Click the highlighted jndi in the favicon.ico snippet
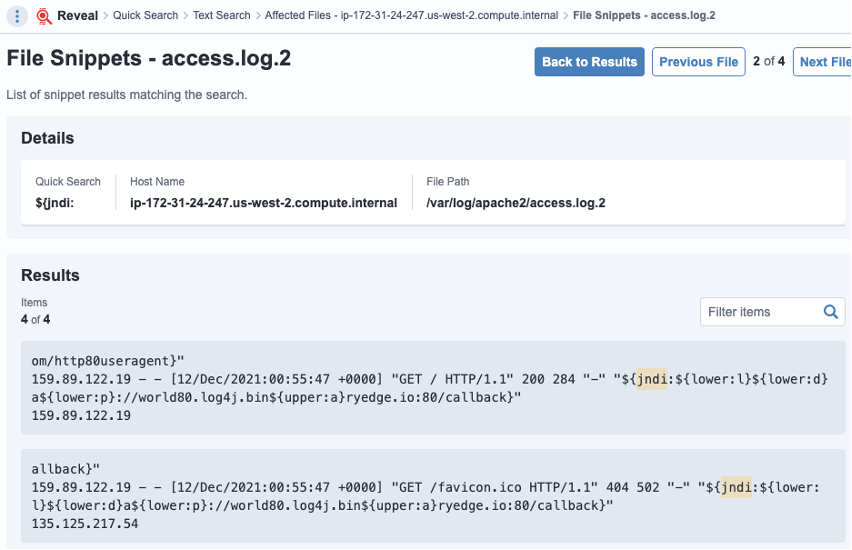The image size is (852, 550). tap(736, 488)
